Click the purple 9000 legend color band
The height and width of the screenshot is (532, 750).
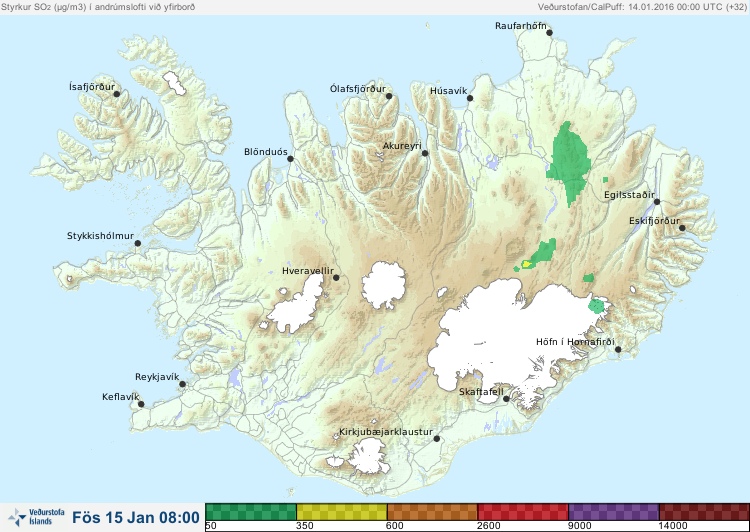click(x=614, y=511)
